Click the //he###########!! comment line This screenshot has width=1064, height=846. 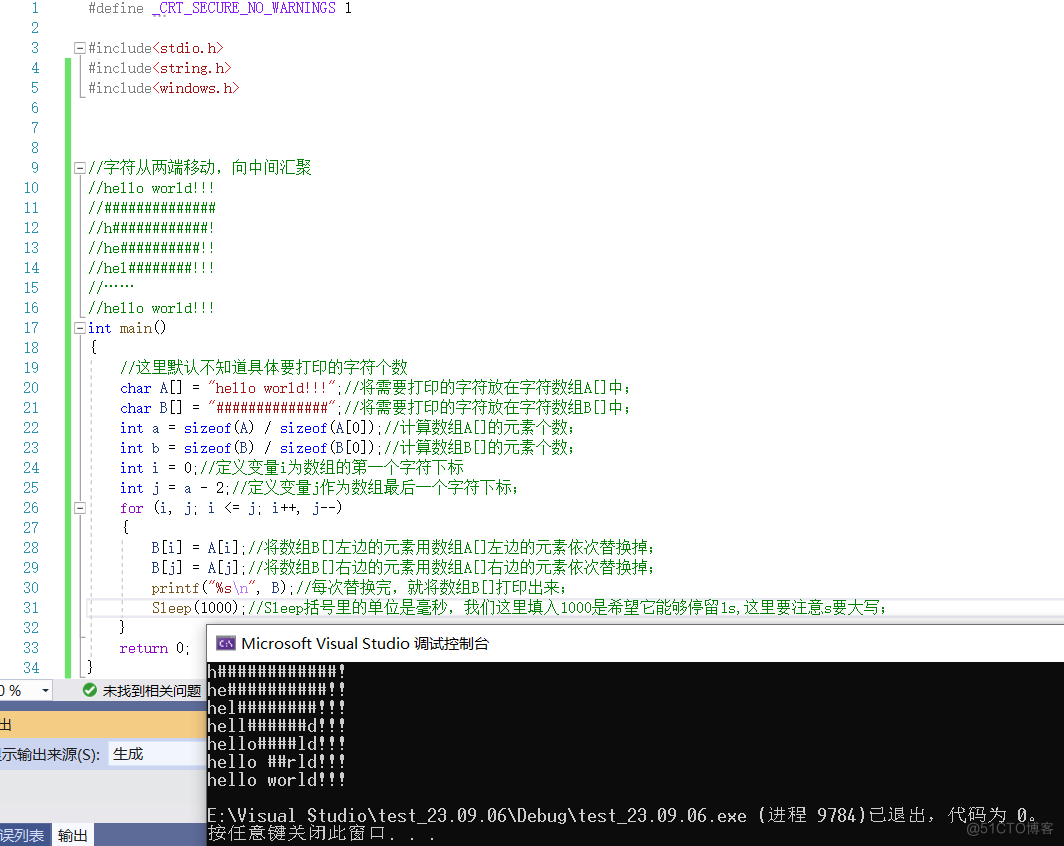click(151, 248)
